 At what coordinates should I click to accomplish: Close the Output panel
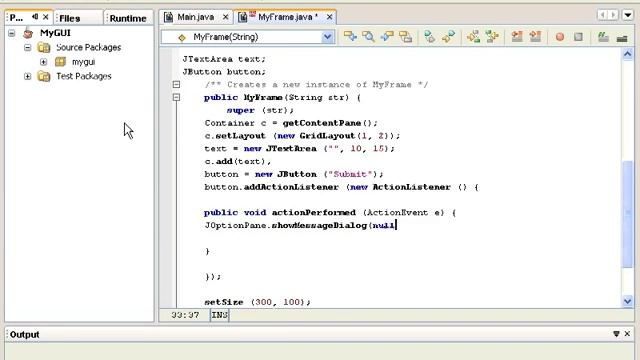[x=627, y=334]
